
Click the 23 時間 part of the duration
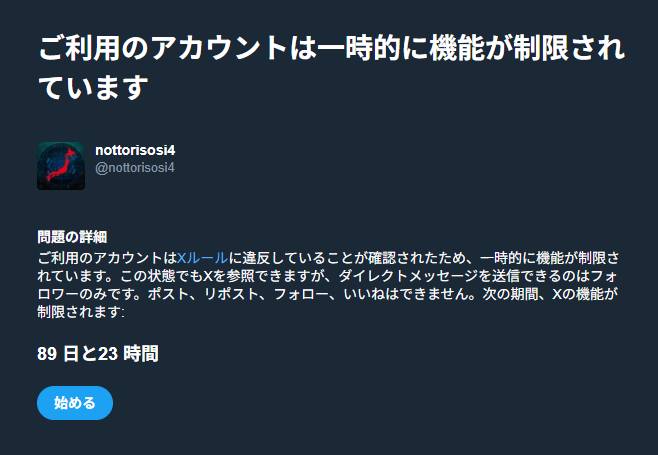pyautogui.click(x=128, y=354)
